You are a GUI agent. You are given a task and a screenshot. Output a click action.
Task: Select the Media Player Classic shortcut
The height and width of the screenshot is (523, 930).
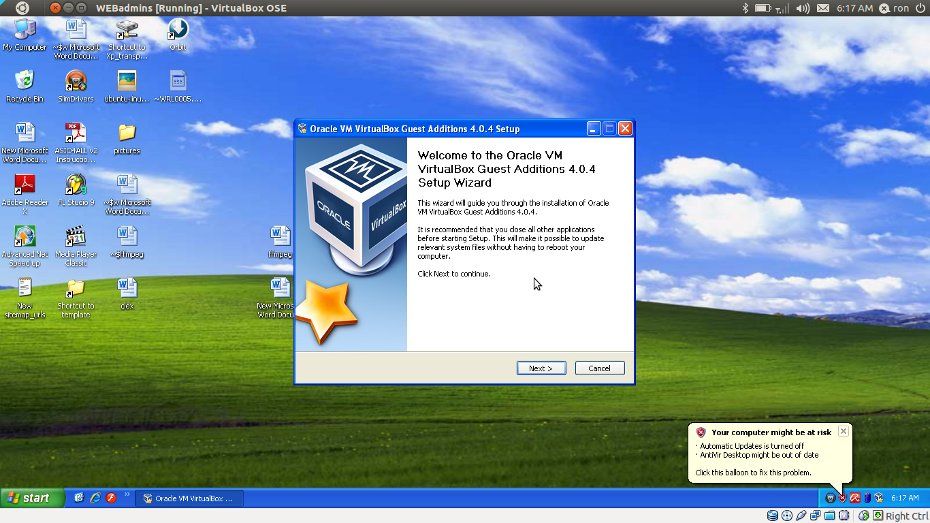click(x=76, y=246)
